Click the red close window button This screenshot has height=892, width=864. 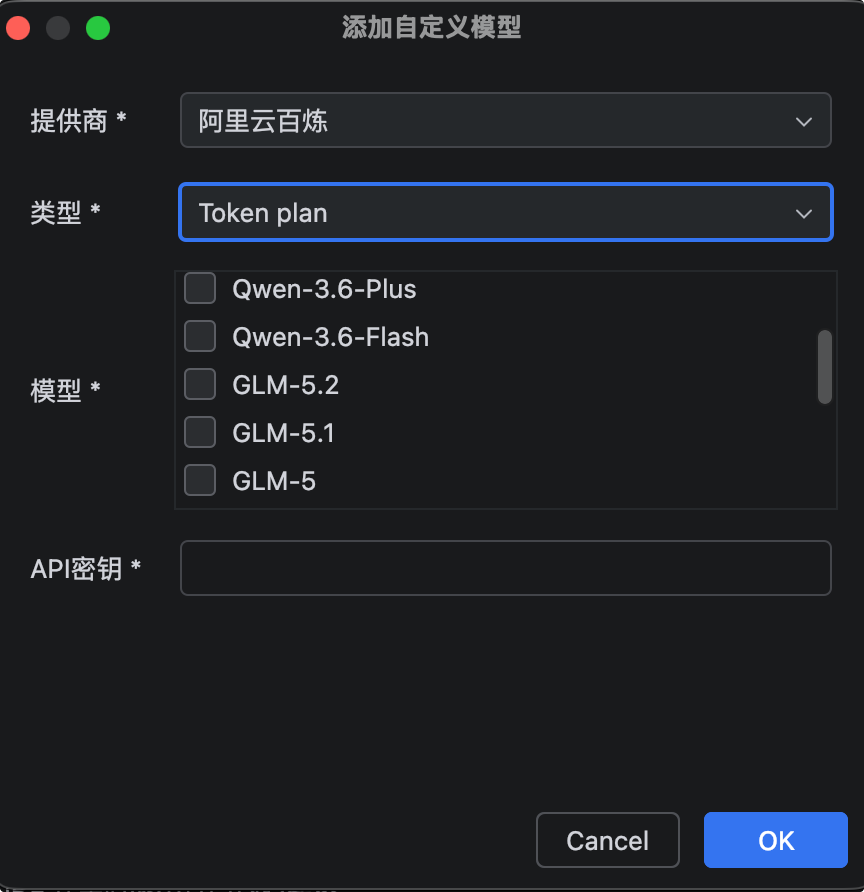coord(18,28)
